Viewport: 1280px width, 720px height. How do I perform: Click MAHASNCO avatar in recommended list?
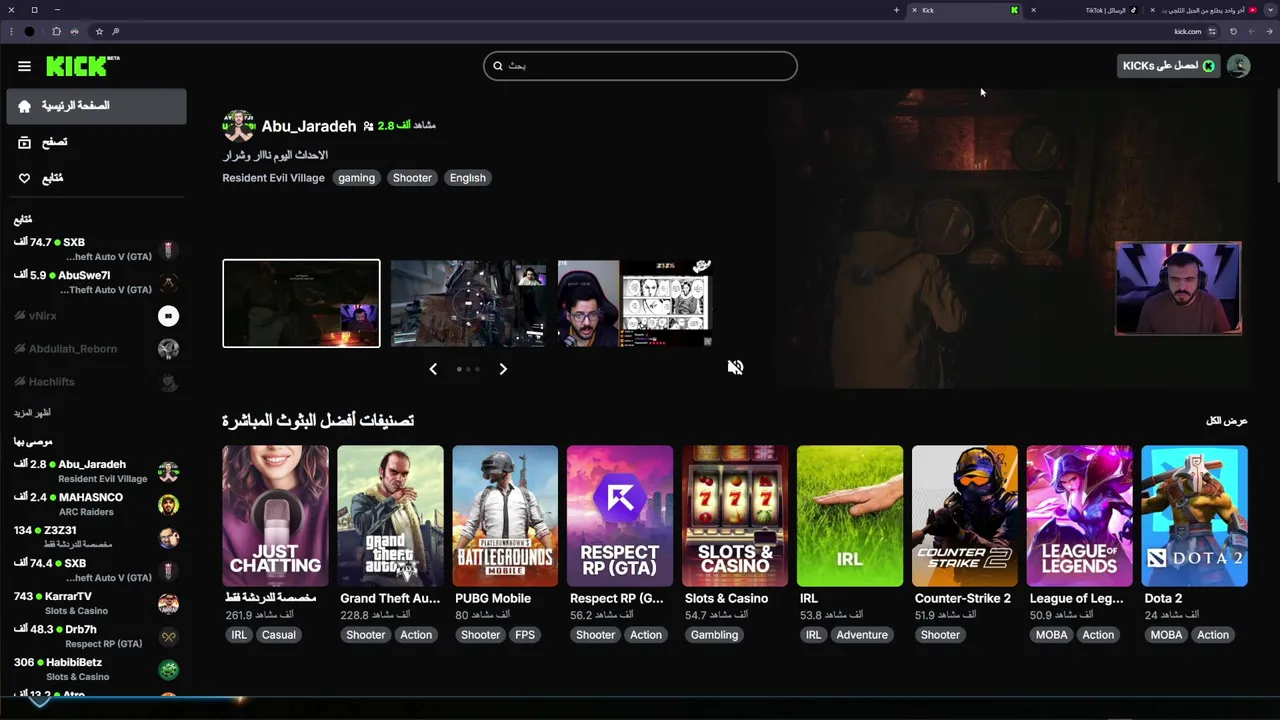(x=168, y=505)
